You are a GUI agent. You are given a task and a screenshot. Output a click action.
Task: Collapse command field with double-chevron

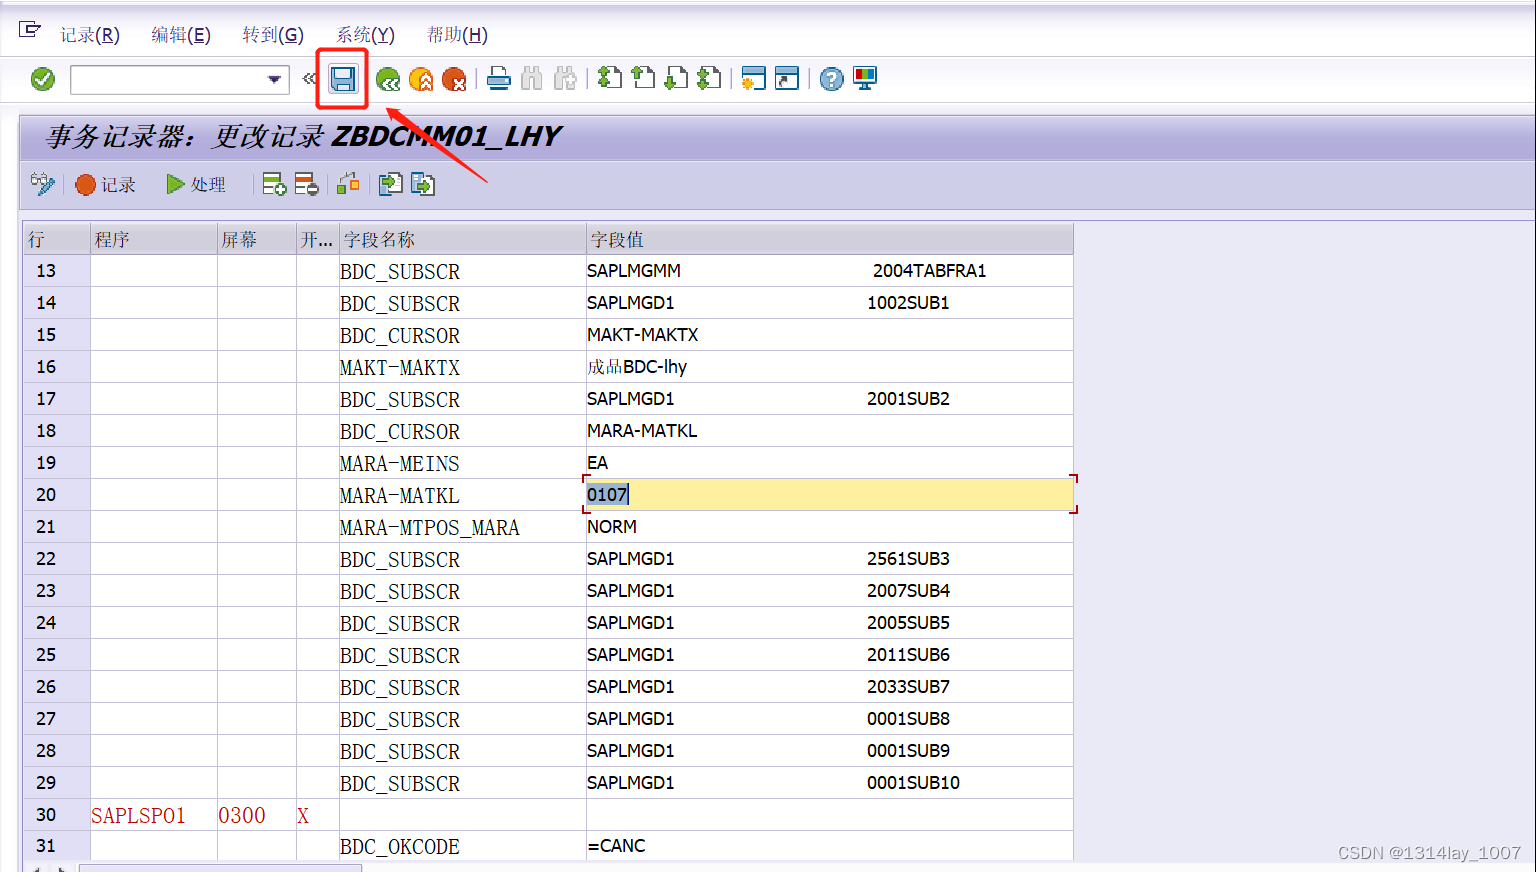click(309, 78)
